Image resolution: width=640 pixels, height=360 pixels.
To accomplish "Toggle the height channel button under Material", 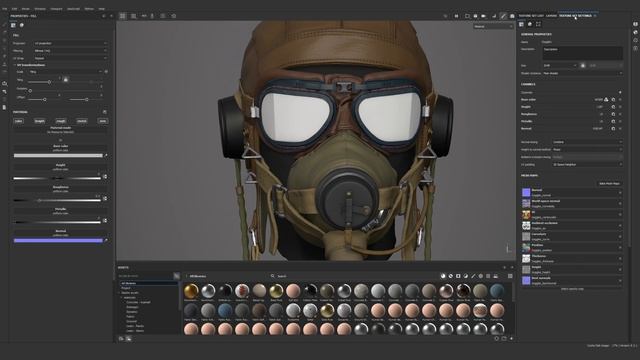I will click(x=40, y=121).
